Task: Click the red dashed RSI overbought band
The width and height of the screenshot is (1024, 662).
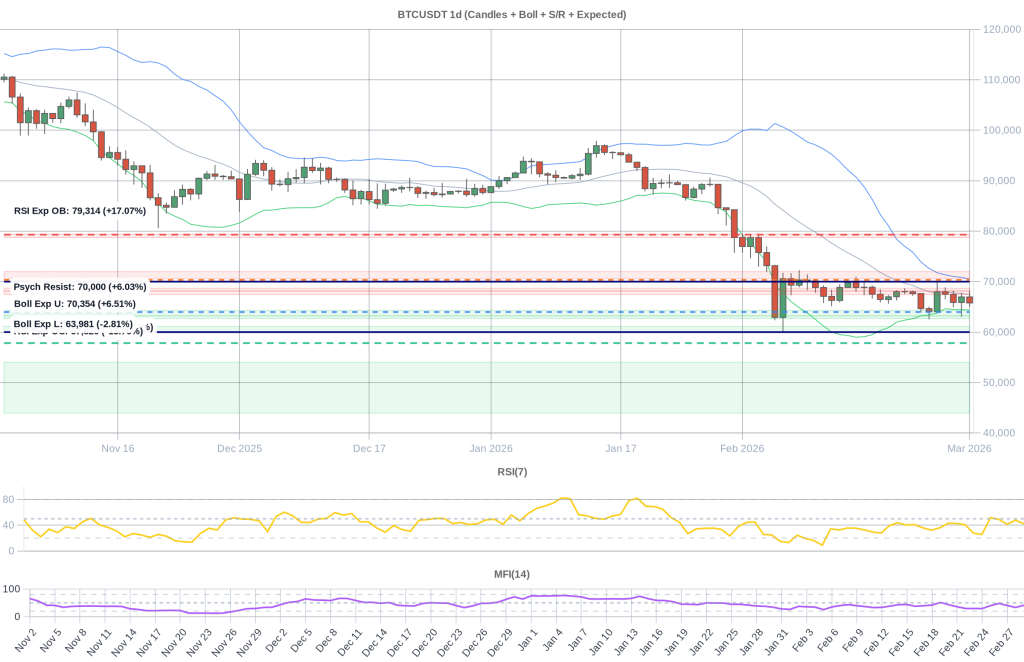Action: tap(400, 235)
